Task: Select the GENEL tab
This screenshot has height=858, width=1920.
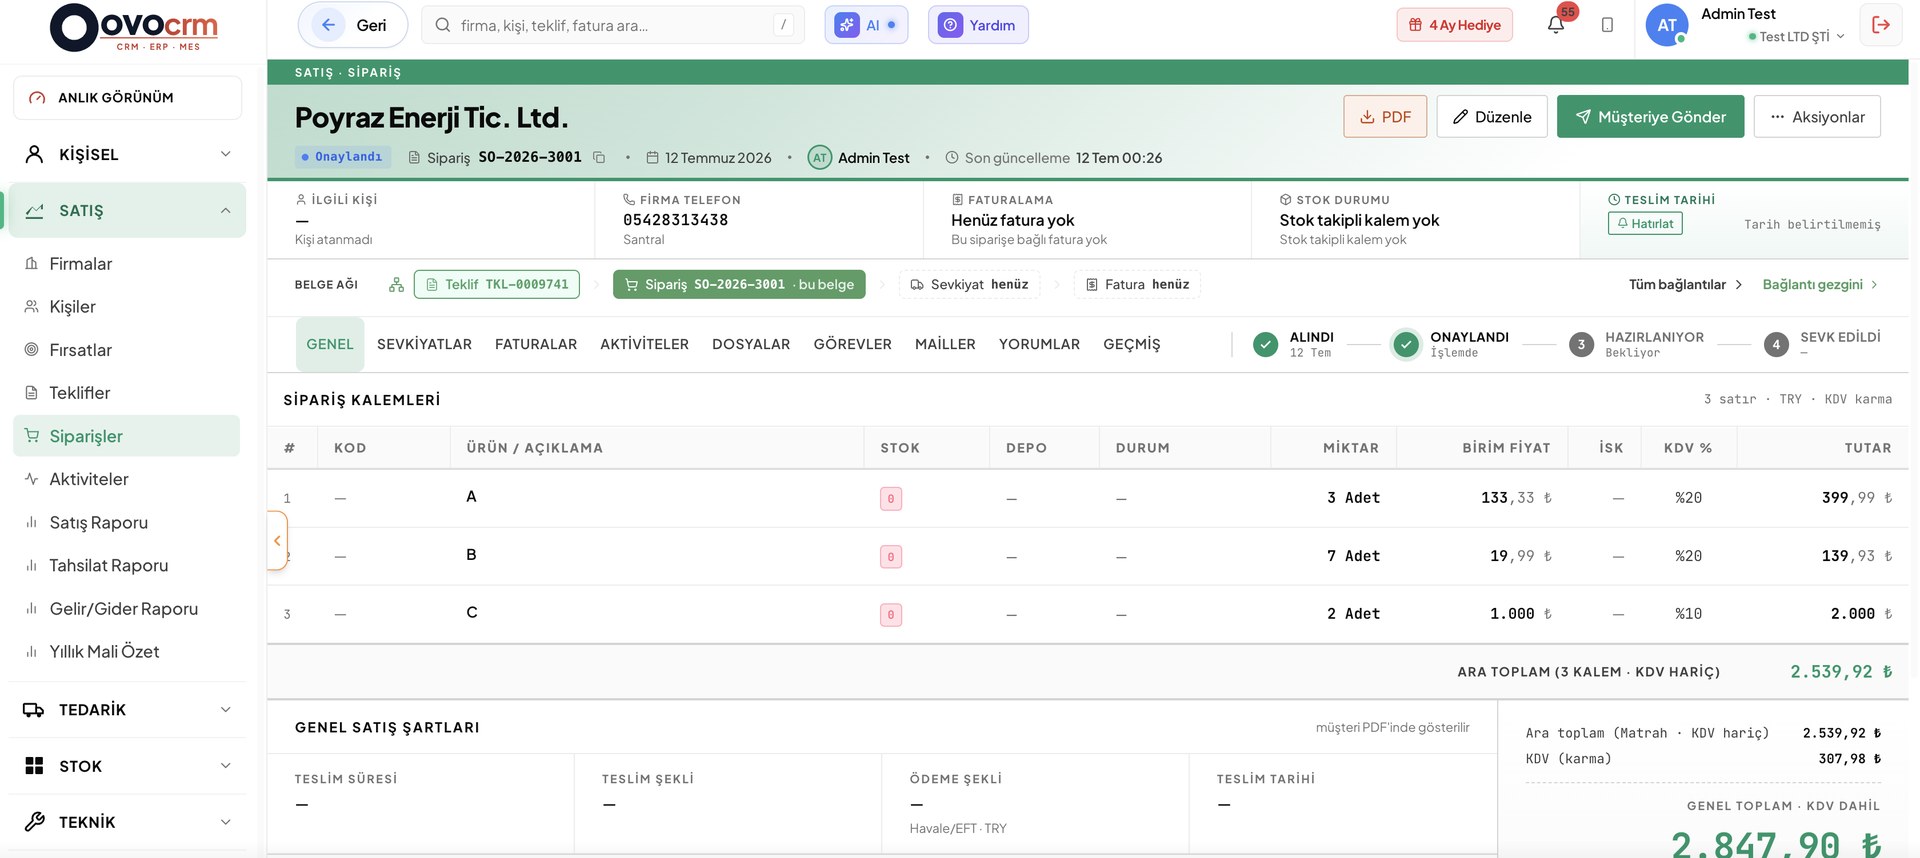Action: pyautogui.click(x=330, y=344)
